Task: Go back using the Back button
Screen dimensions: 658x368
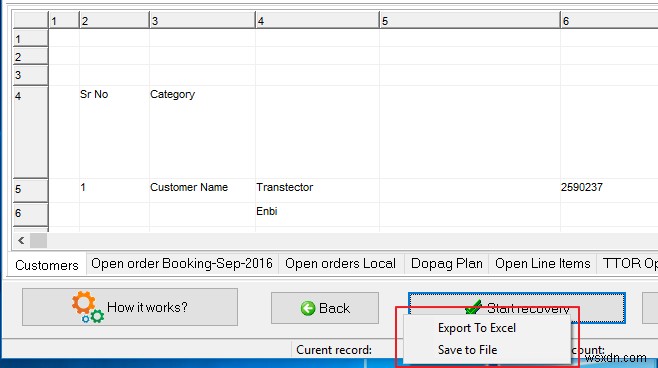Action: coord(325,308)
